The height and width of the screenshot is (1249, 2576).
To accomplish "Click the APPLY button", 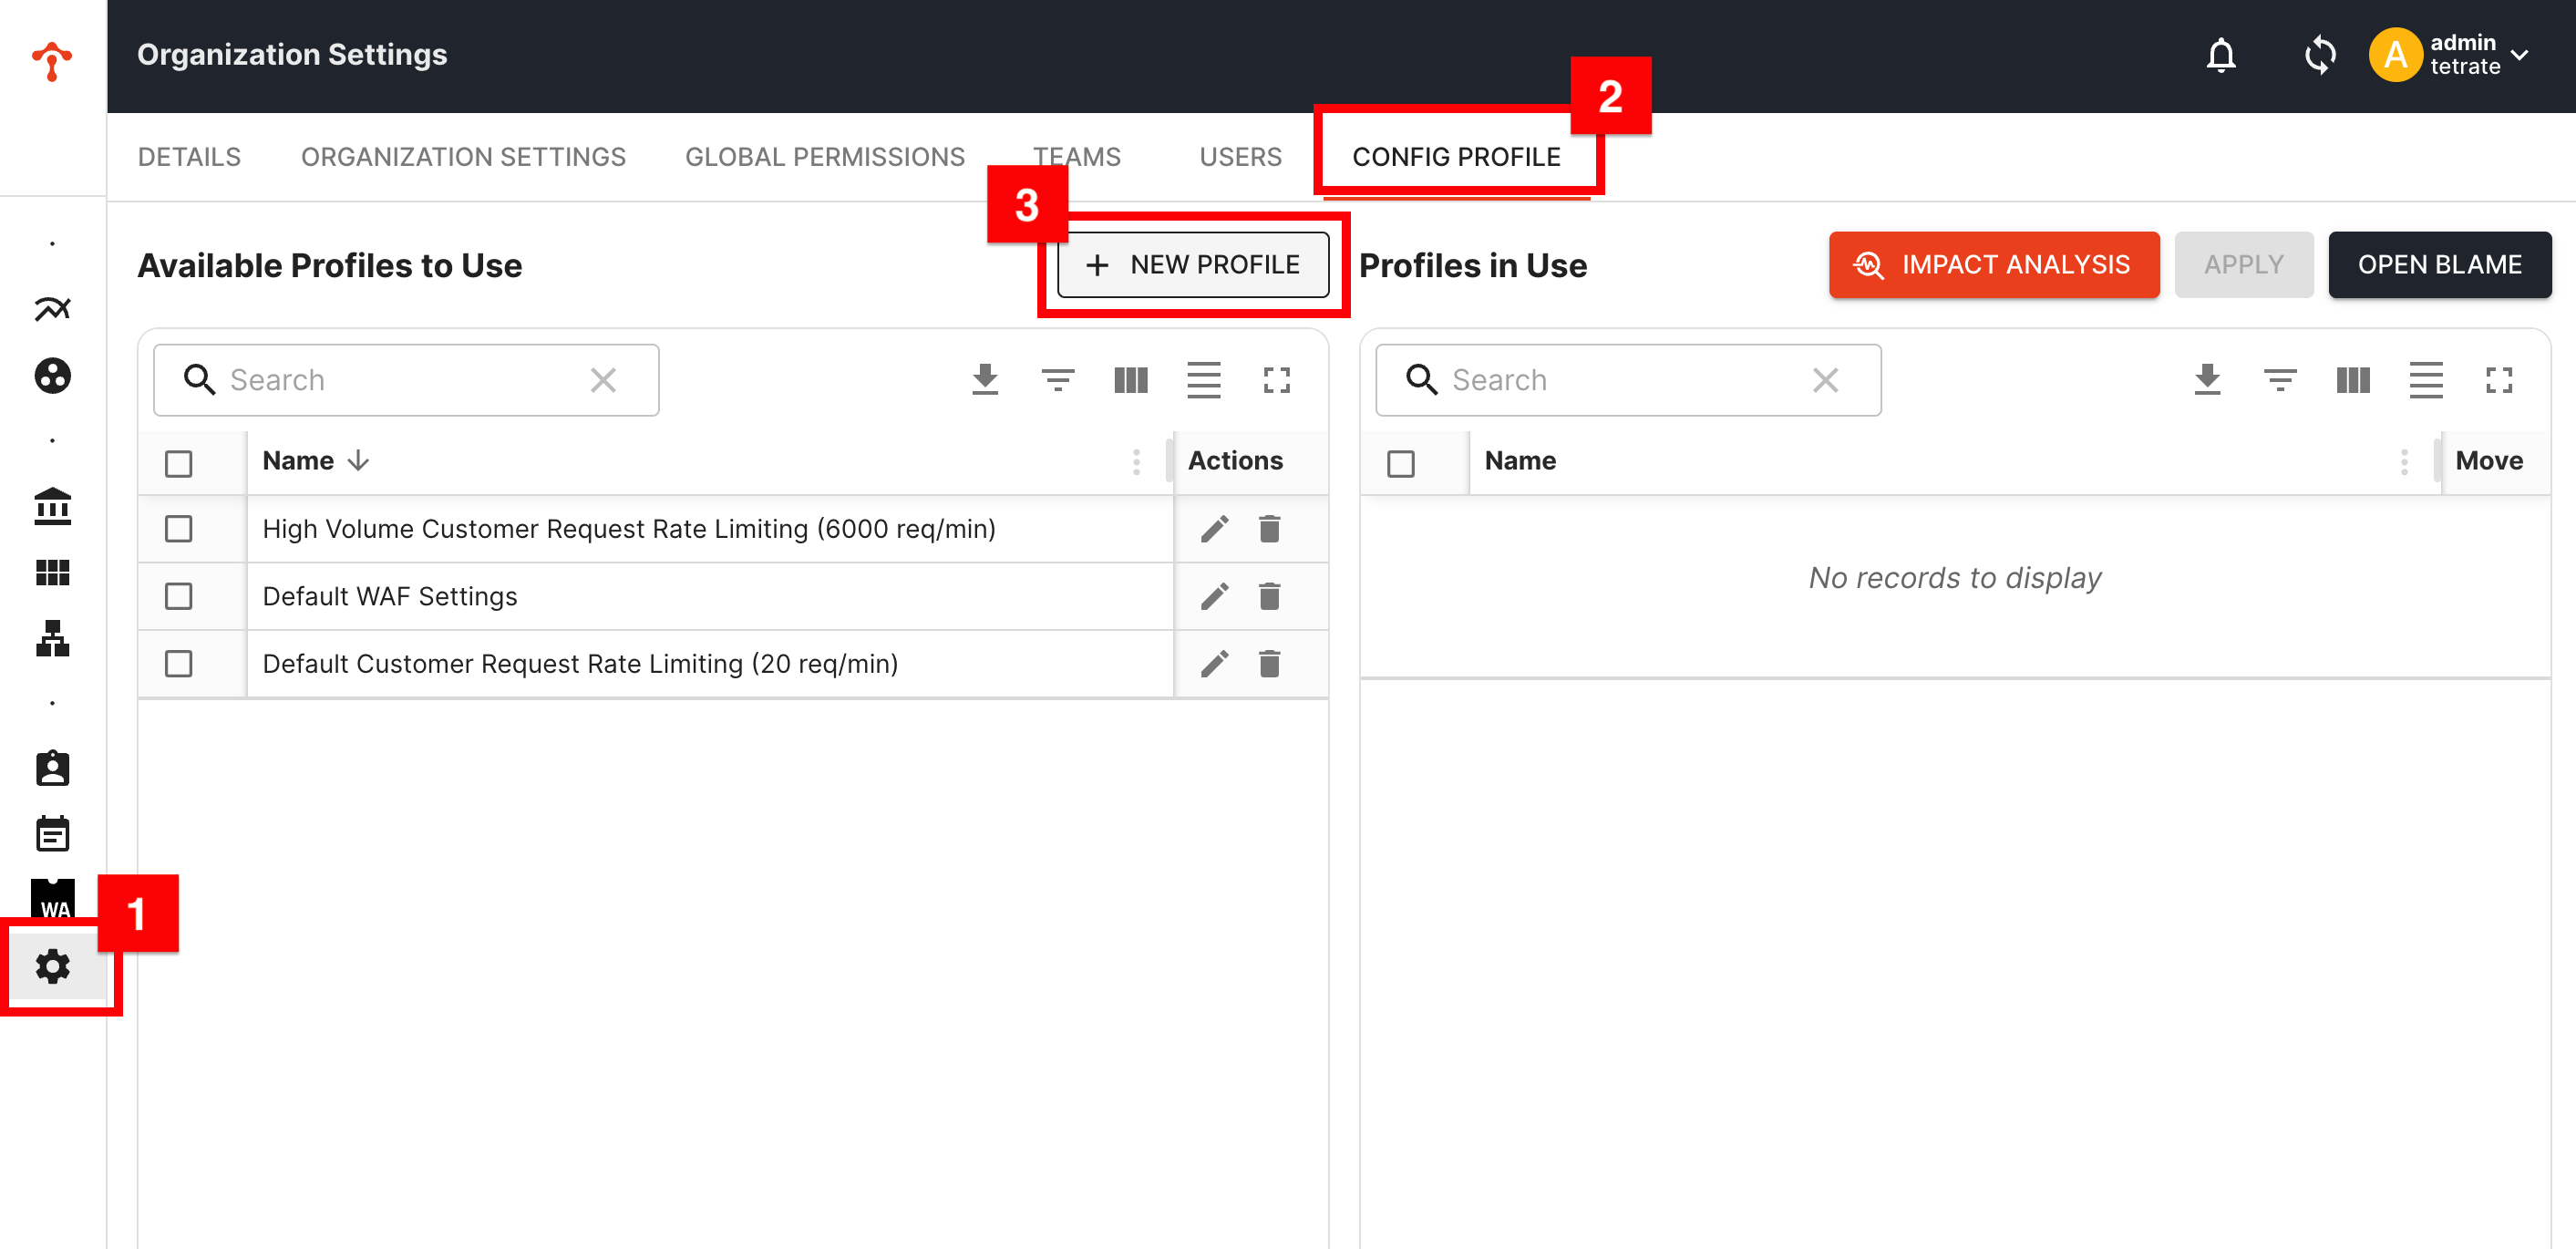I will 2244,265.
